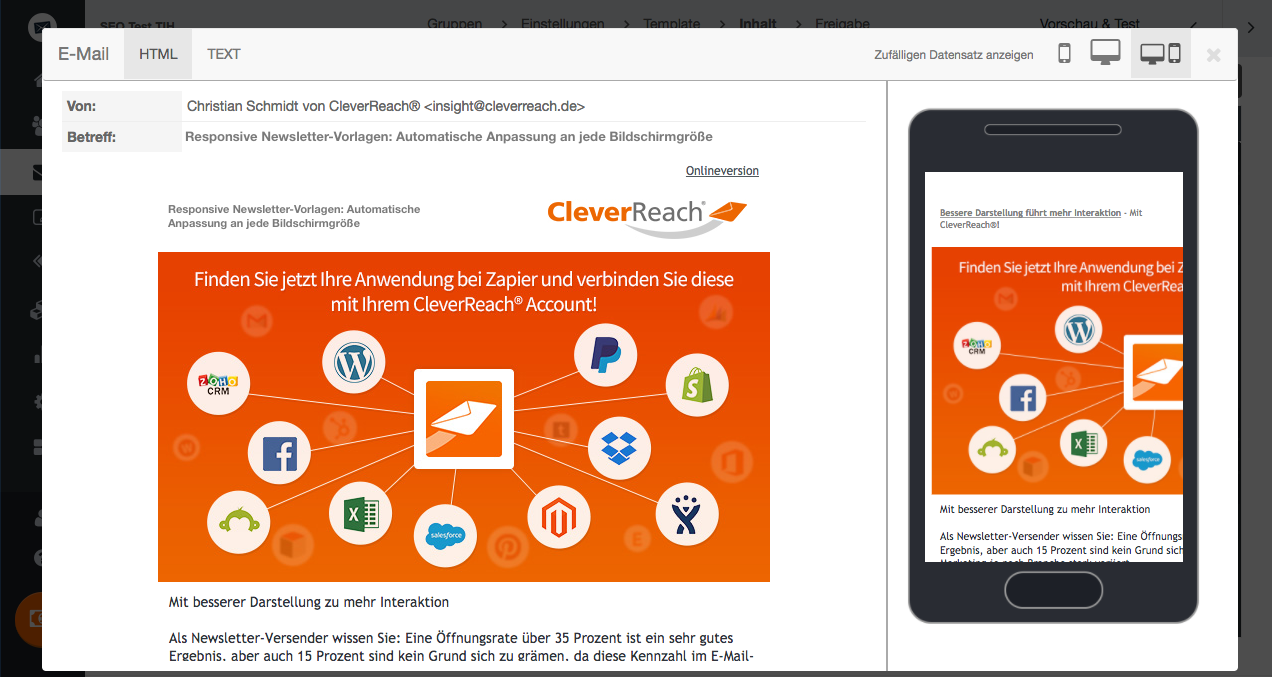Screen dimensions: 1272x677
Task: Click the Facebook icon in the phone preview
Action: pos(1023,399)
